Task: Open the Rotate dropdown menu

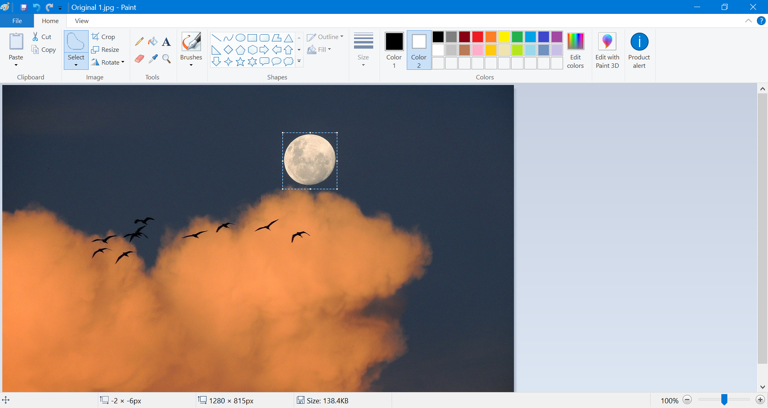Action: pos(108,62)
